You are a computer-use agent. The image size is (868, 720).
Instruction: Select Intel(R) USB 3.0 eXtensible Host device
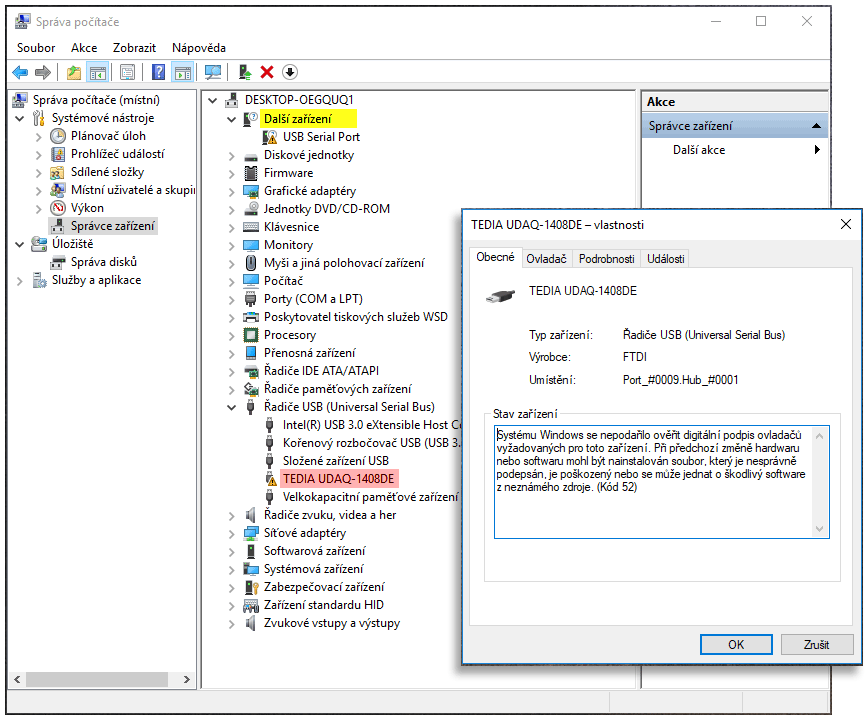click(371, 425)
